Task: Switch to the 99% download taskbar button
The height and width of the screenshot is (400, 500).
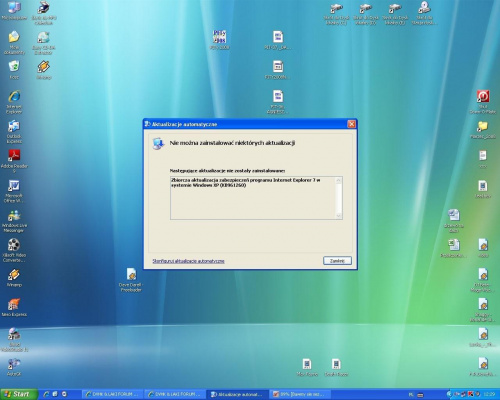Action: [299, 394]
